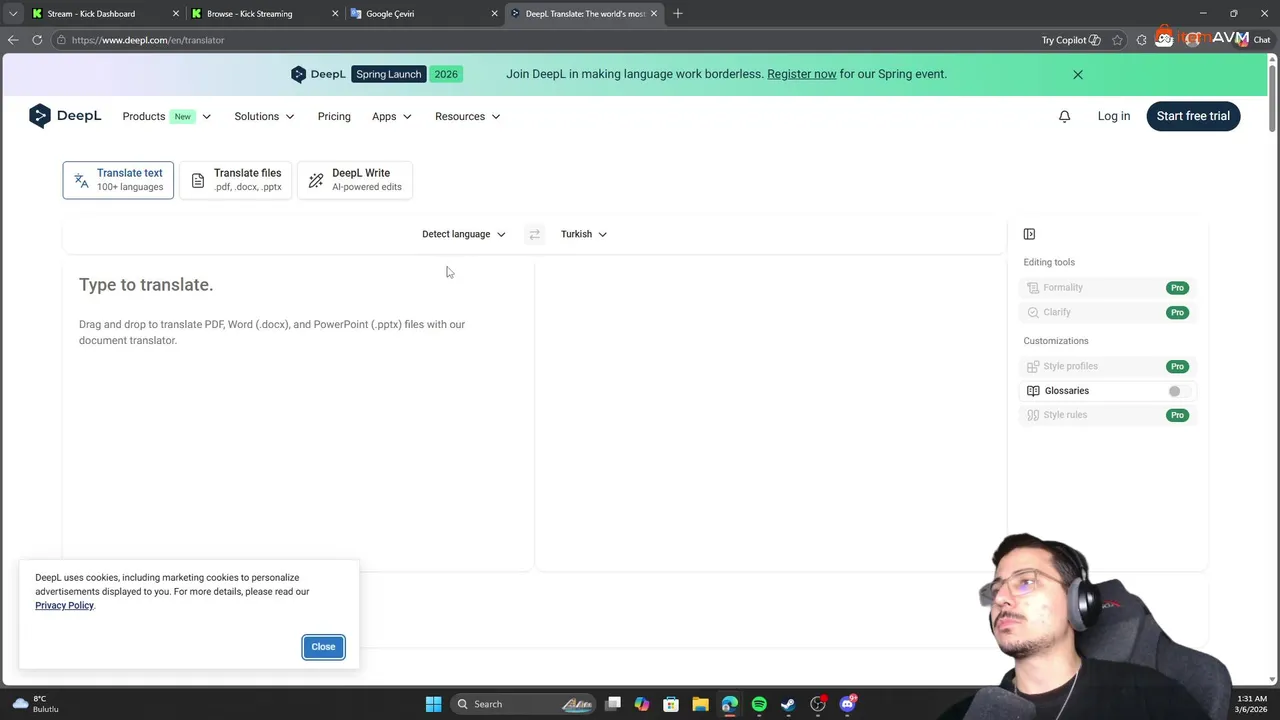Image resolution: width=1280 pixels, height=720 pixels.
Task: Open the Windows Start menu
Action: tap(433, 704)
